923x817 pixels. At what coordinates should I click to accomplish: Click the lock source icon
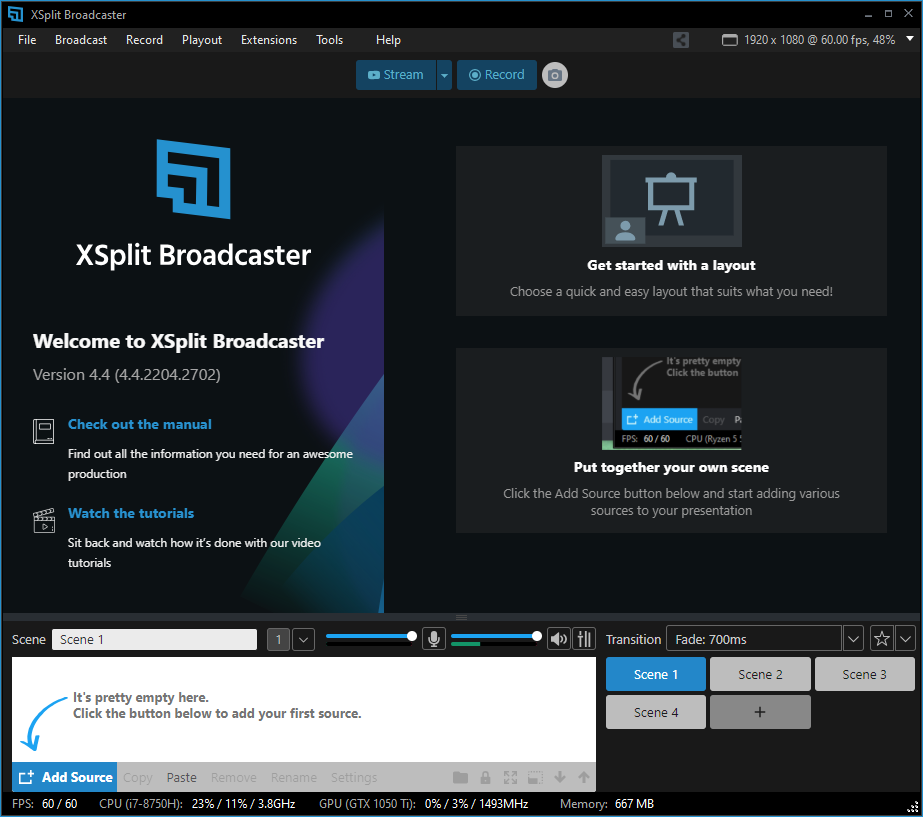[485, 778]
